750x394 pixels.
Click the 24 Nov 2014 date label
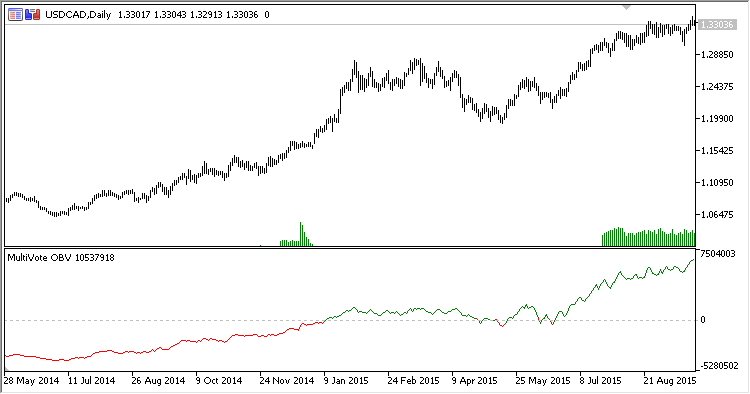287,381
